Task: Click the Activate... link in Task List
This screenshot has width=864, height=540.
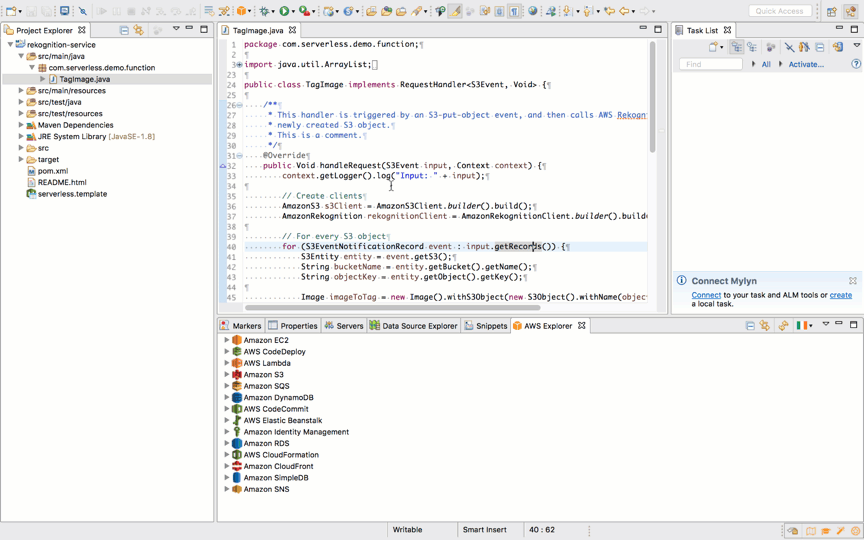Action: [806, 64]
